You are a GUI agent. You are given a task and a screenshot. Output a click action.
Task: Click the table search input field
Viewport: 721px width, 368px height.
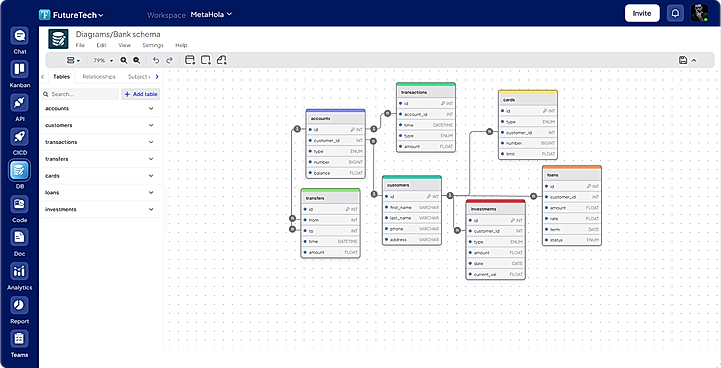coord(80,94)
